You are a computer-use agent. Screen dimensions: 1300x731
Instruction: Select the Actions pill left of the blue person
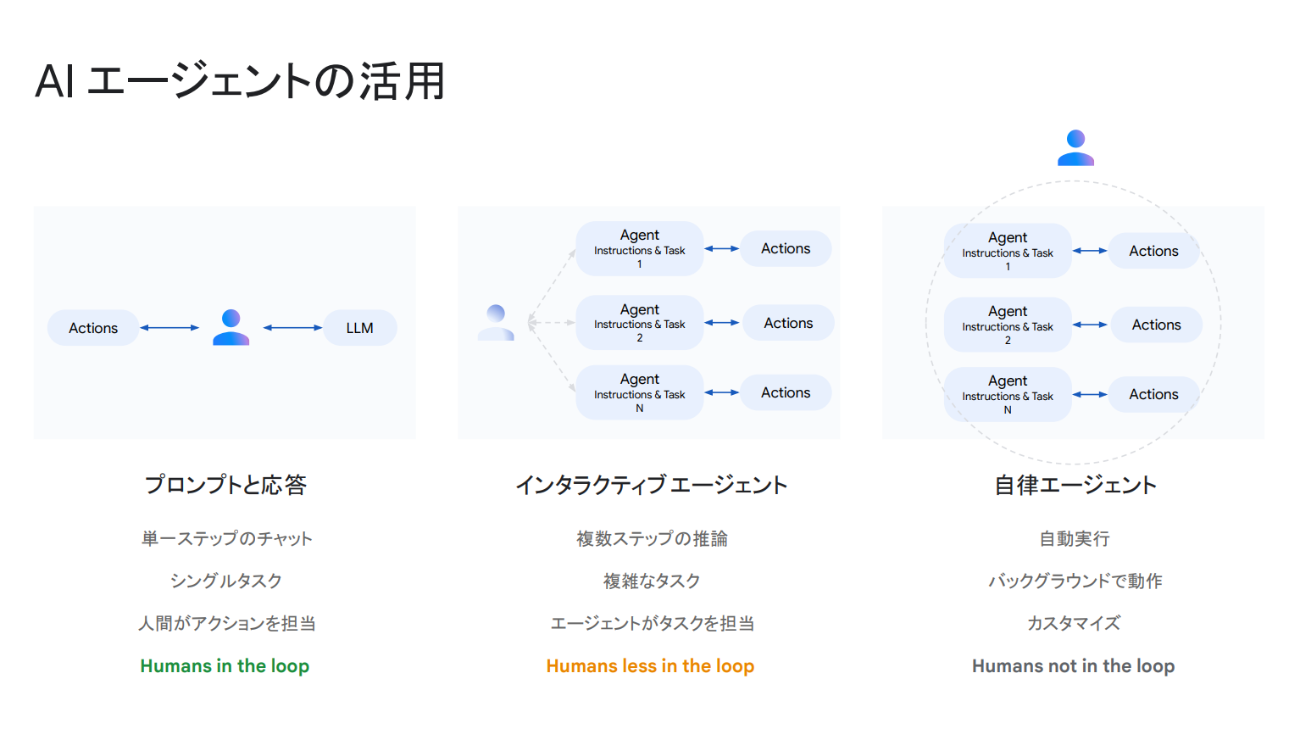[93, 328]
